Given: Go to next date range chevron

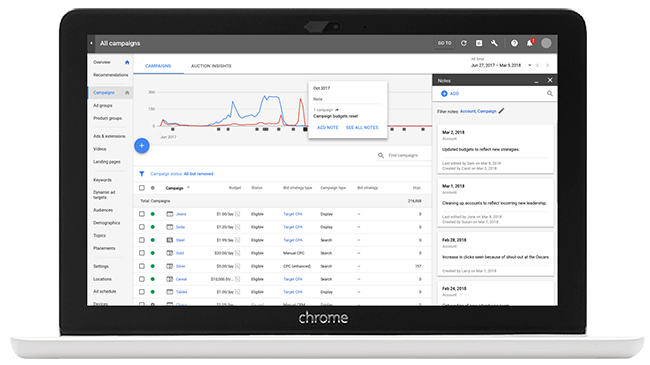Looking at the screenshot, I should [548, 66].
